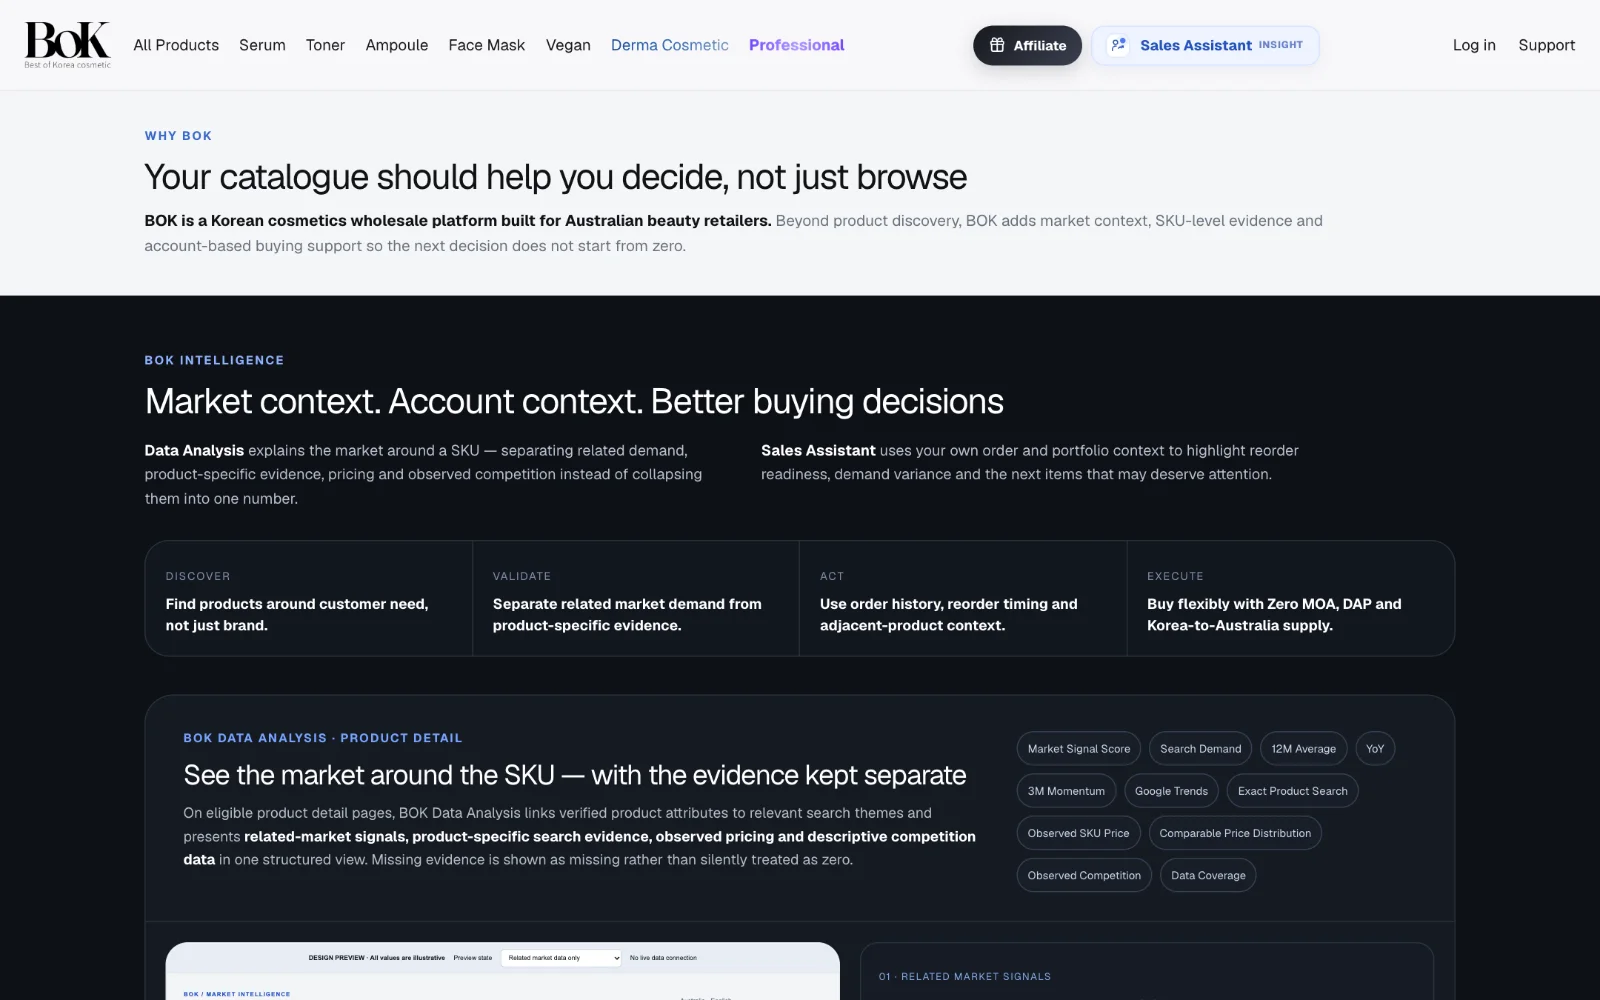
Task: Go to the Serum category
Action: coord(262,45)
